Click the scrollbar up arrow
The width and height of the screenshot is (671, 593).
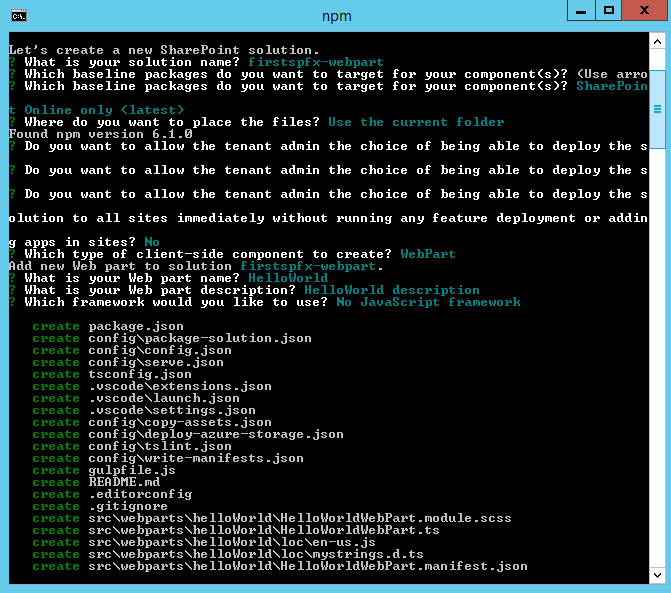coord(657,42)
